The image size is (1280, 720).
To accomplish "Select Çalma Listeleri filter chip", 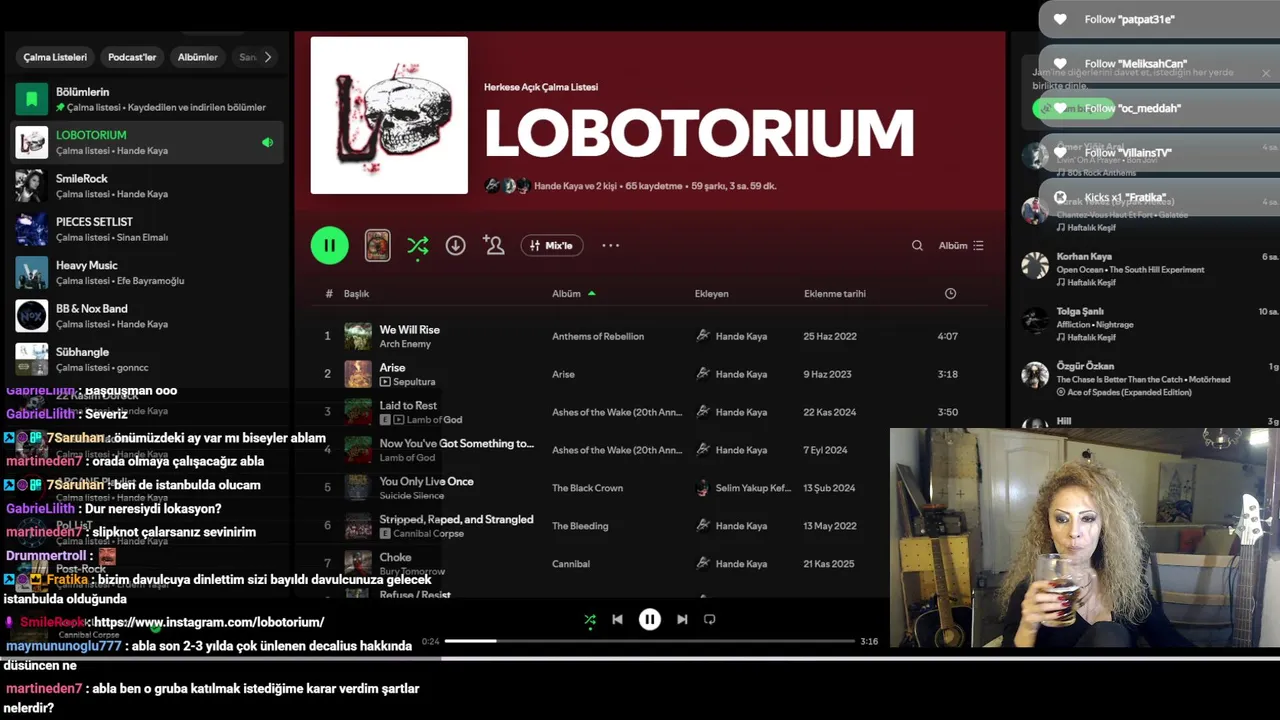I will tap(56, 57).
